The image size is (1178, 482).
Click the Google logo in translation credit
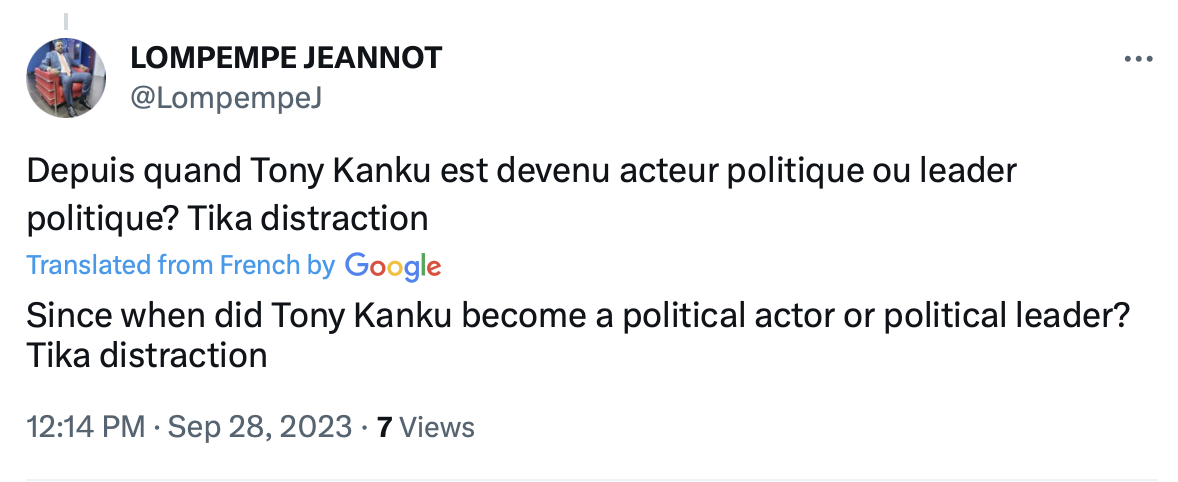392,265
